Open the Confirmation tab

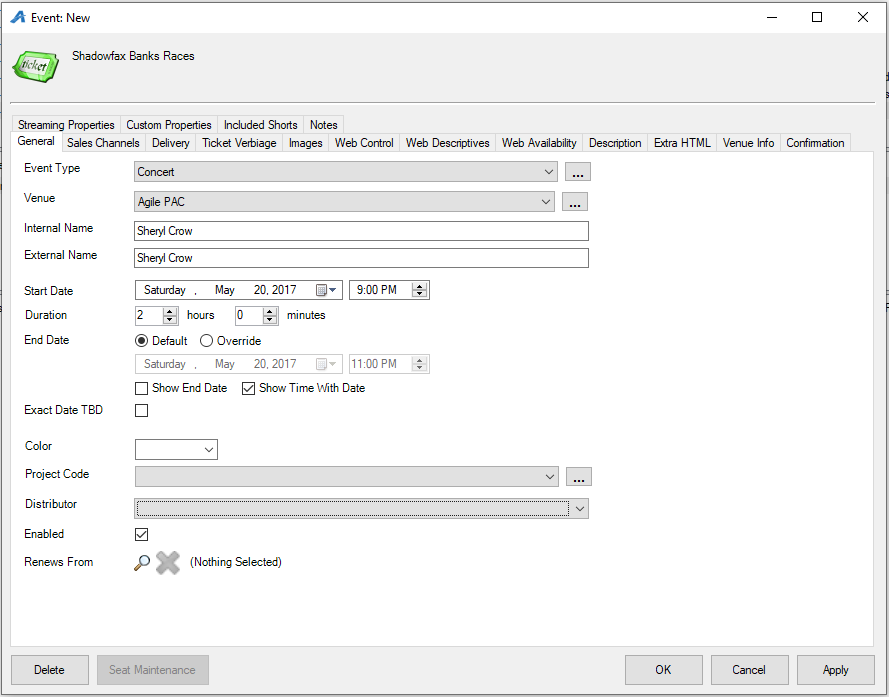point(815,143)
